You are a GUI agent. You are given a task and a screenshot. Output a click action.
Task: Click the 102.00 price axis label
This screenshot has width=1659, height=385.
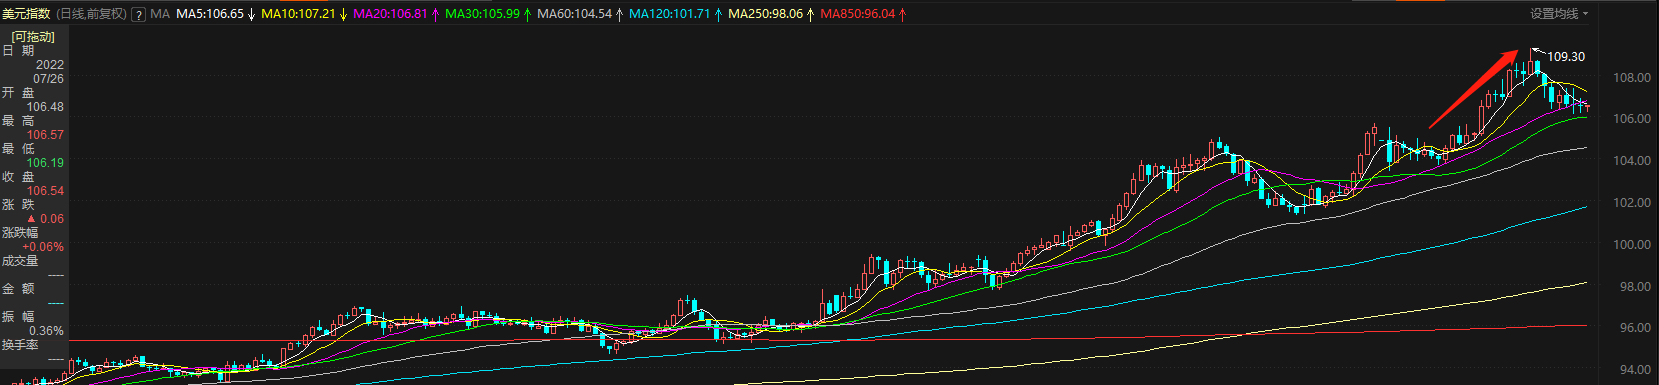tap(1632, 203)
